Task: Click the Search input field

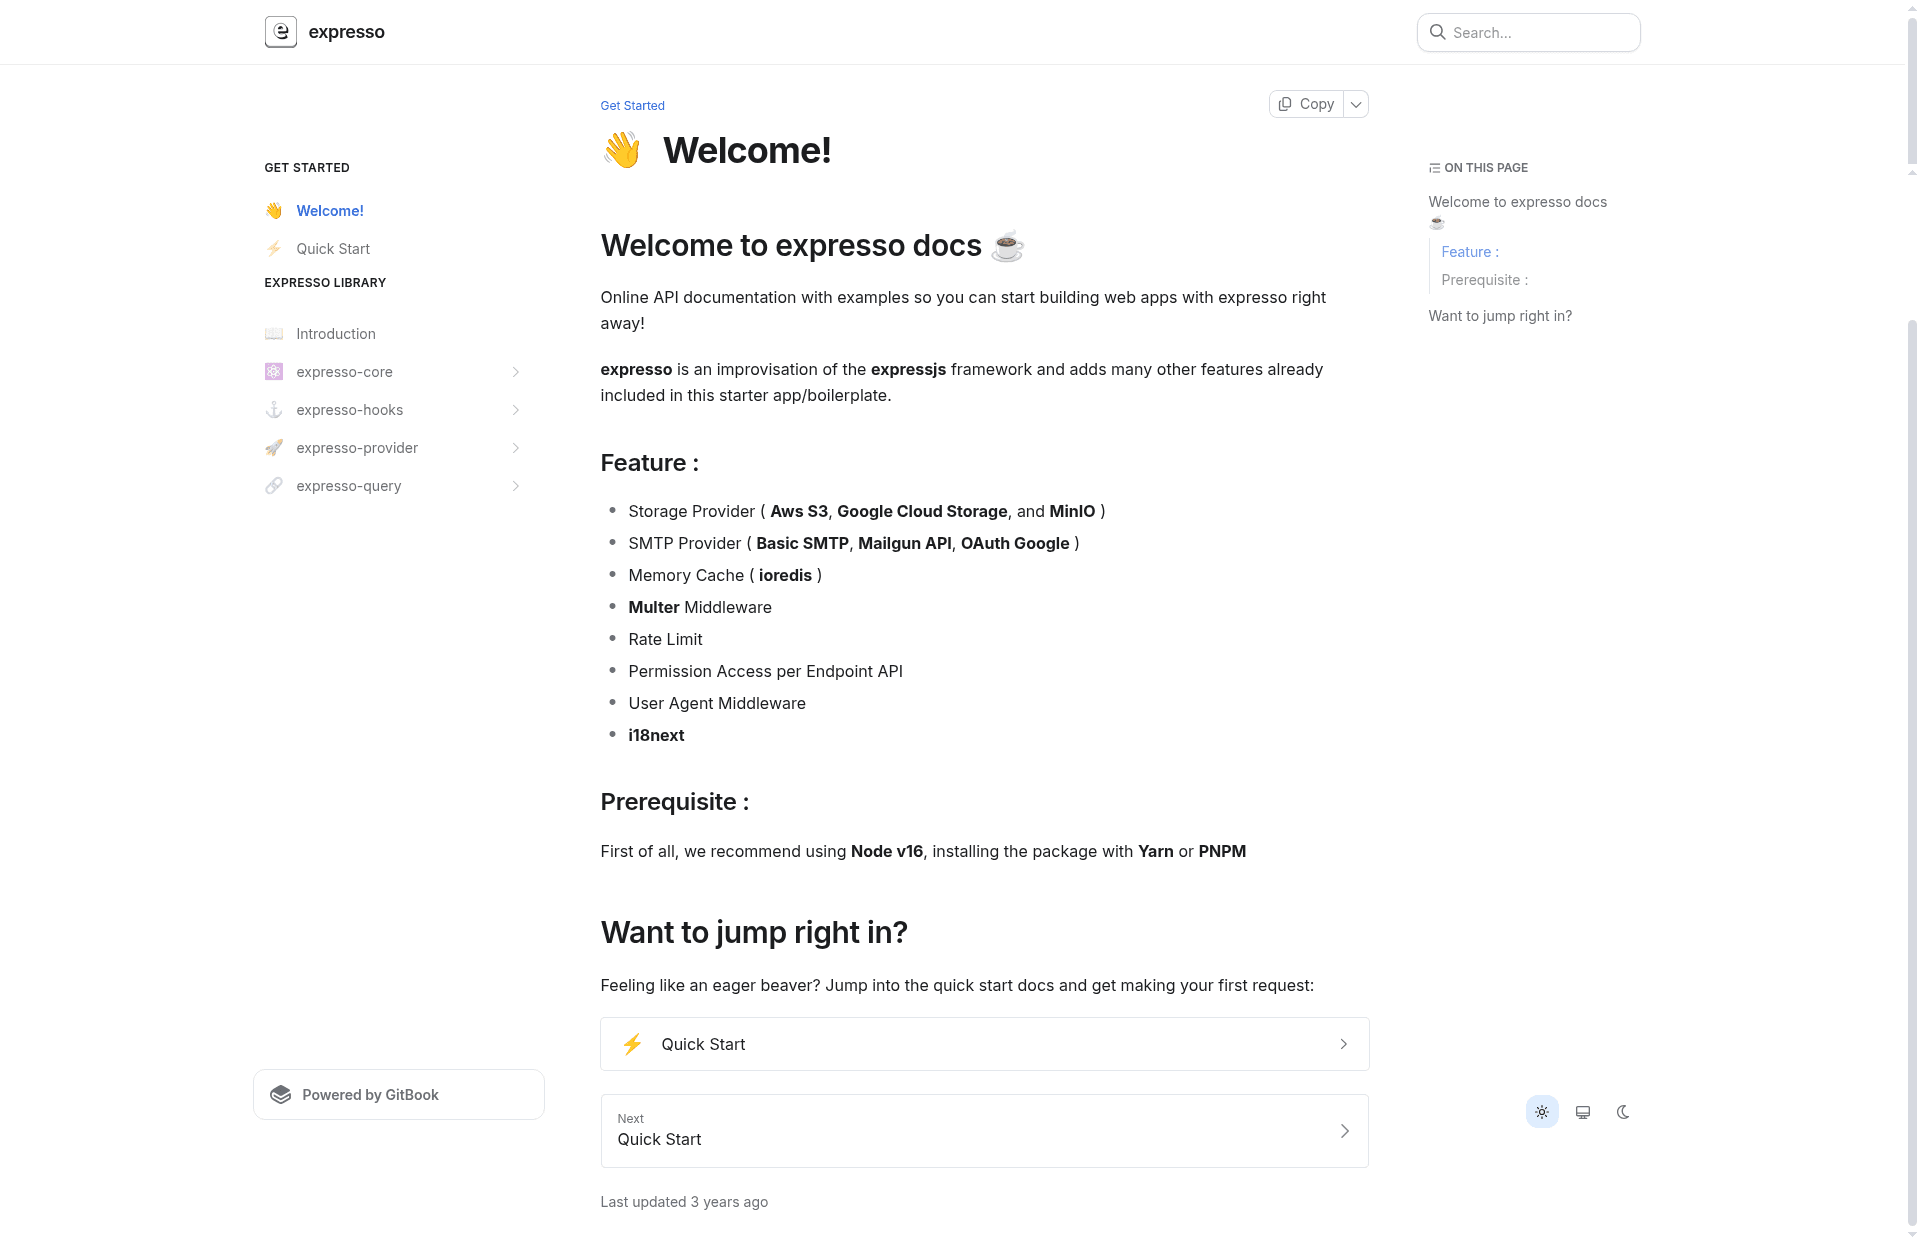Action: pos(1528,32)
